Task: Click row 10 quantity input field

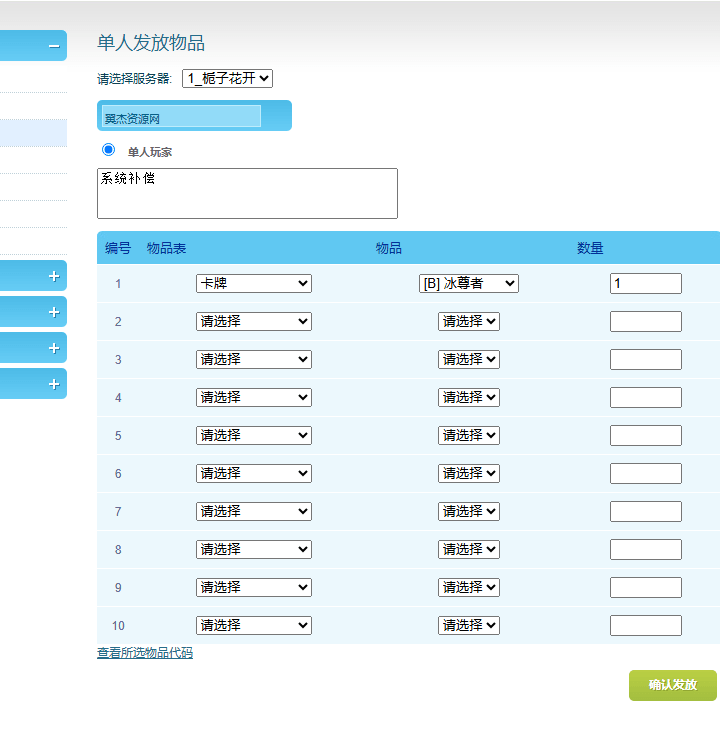Action: pyautogui.click(x=646, y=625)
